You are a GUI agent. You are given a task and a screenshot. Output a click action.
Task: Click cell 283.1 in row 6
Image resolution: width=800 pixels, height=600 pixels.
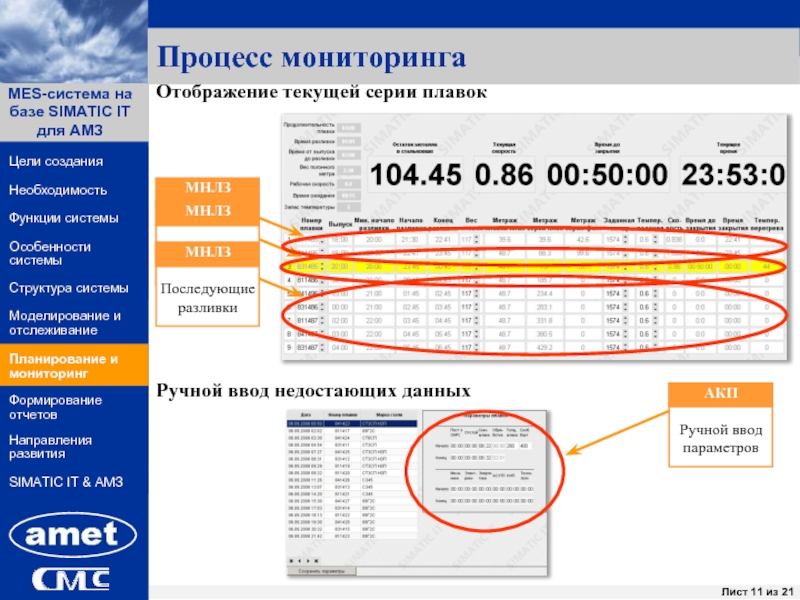coord(544,307)
